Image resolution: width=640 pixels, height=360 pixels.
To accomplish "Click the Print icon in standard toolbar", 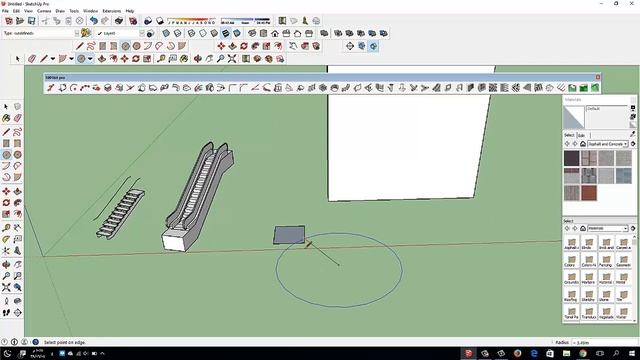I will tap(119, 21).
